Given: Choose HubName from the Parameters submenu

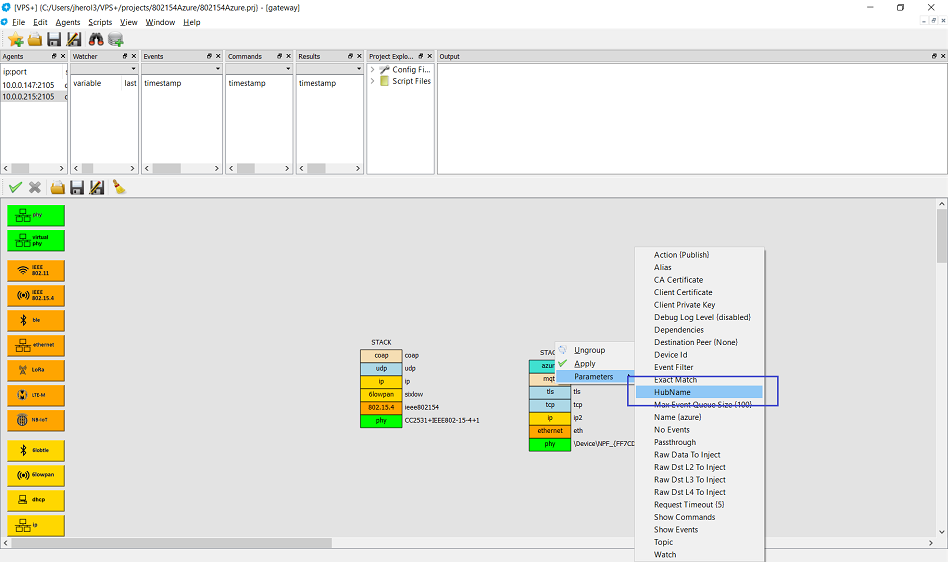Looking at the screenshot, I should point(672,392).
